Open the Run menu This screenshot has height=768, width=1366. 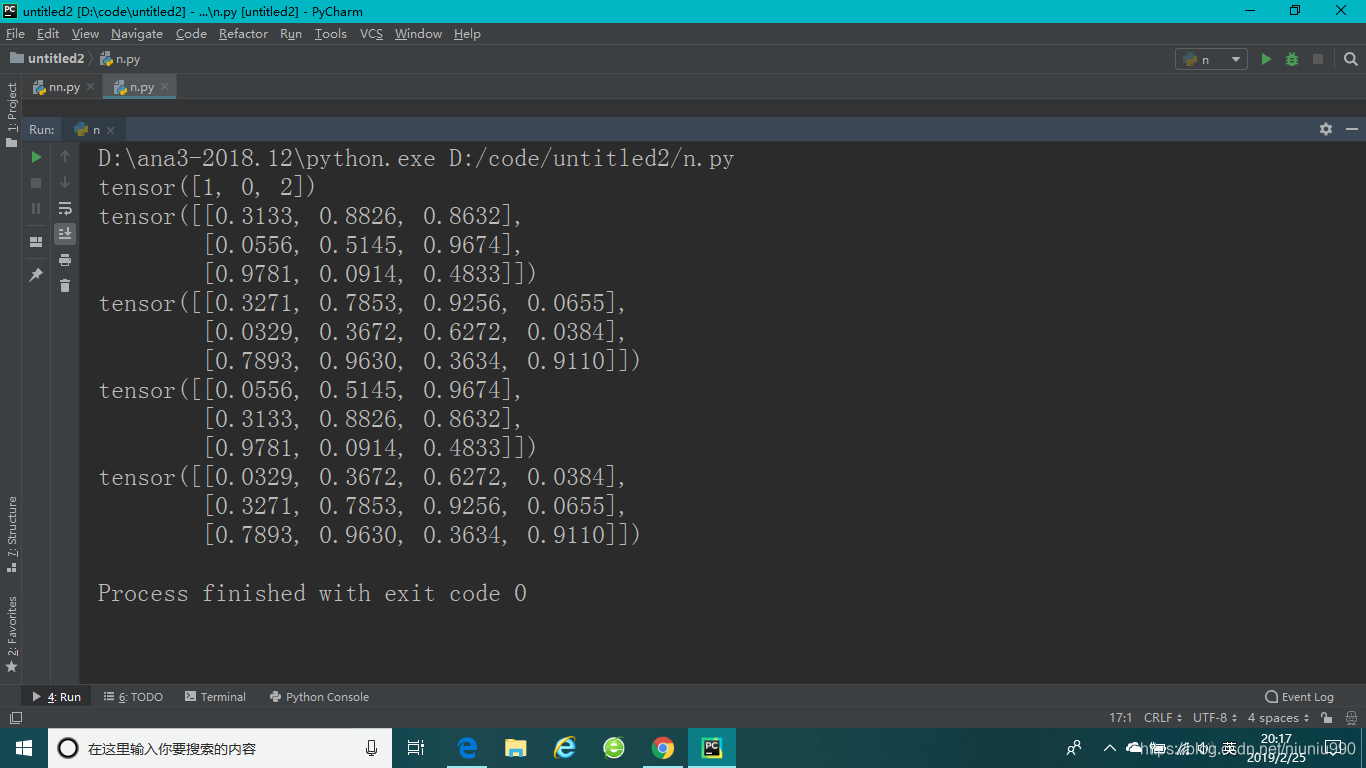click(291, 33)
